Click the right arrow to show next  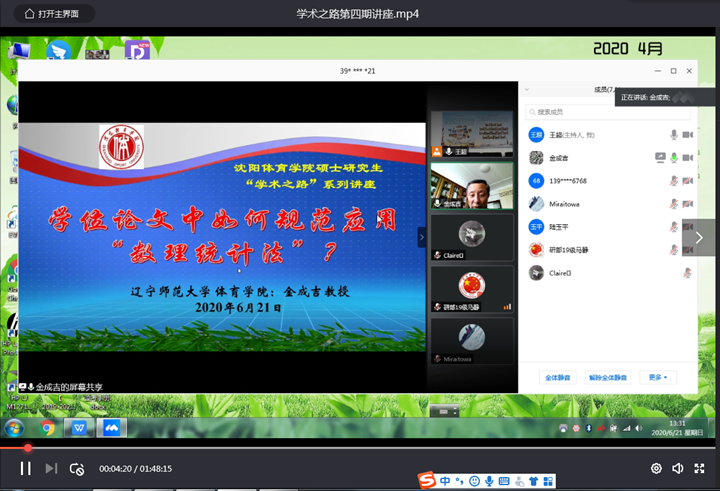point(699,237)
